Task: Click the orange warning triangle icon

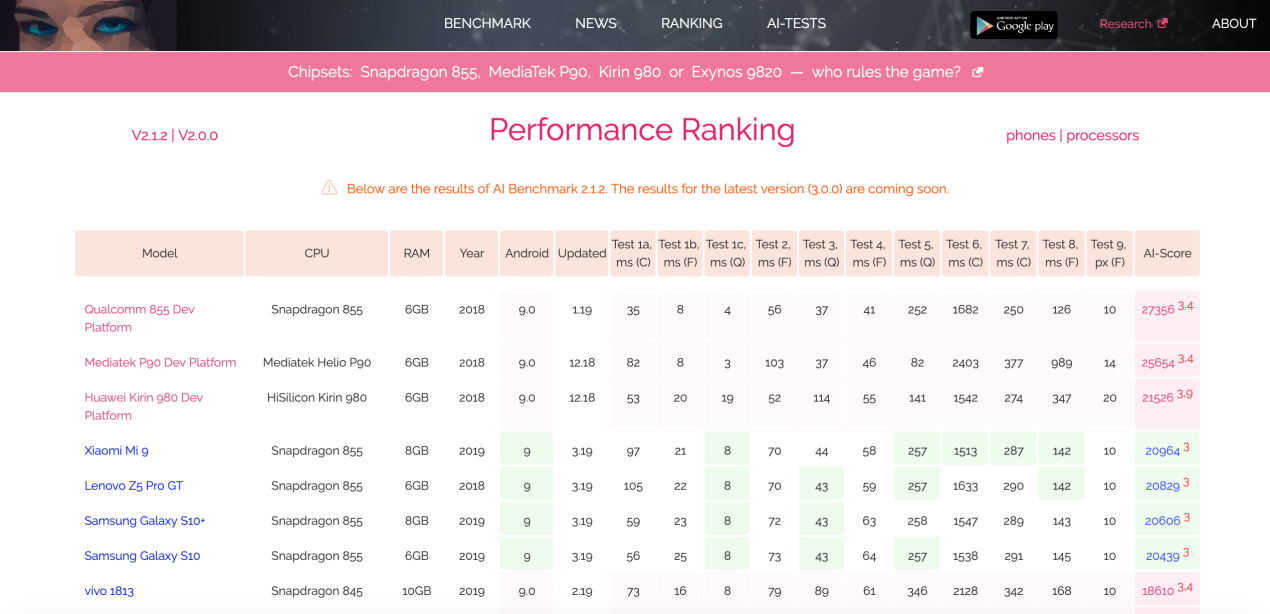Action: coord(329,188)
